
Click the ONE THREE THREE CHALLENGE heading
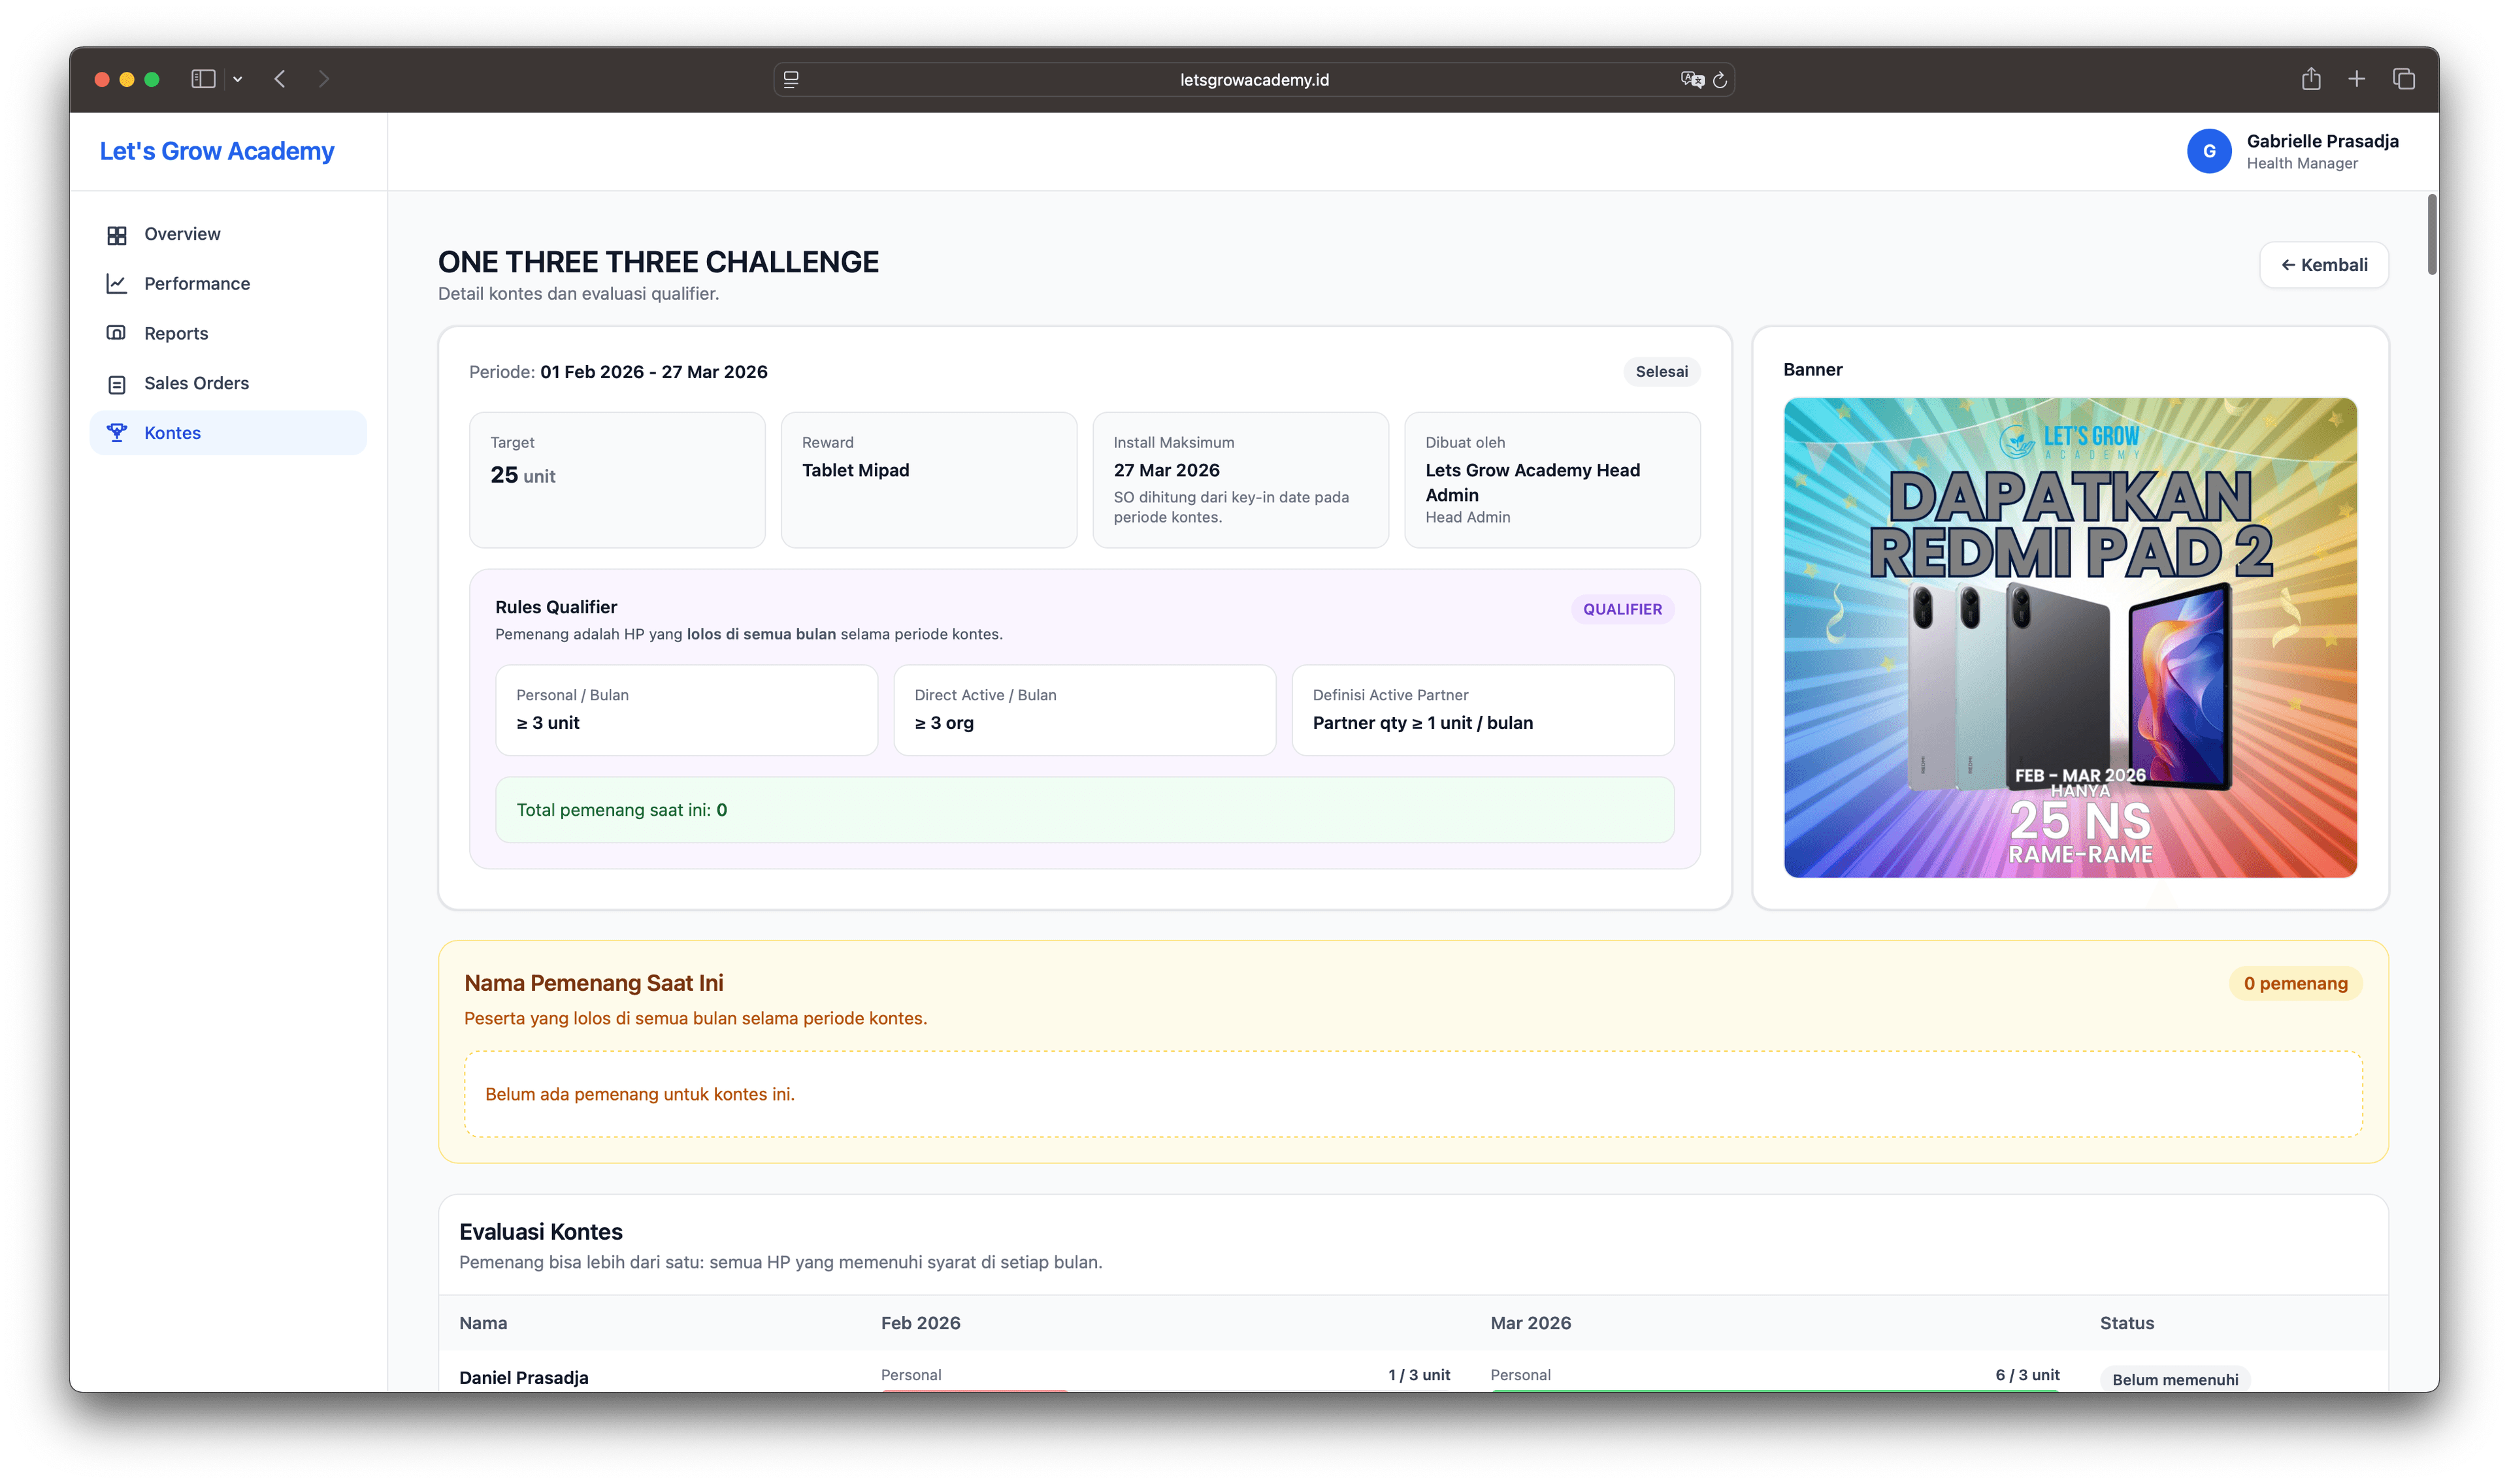pos(658,262)
